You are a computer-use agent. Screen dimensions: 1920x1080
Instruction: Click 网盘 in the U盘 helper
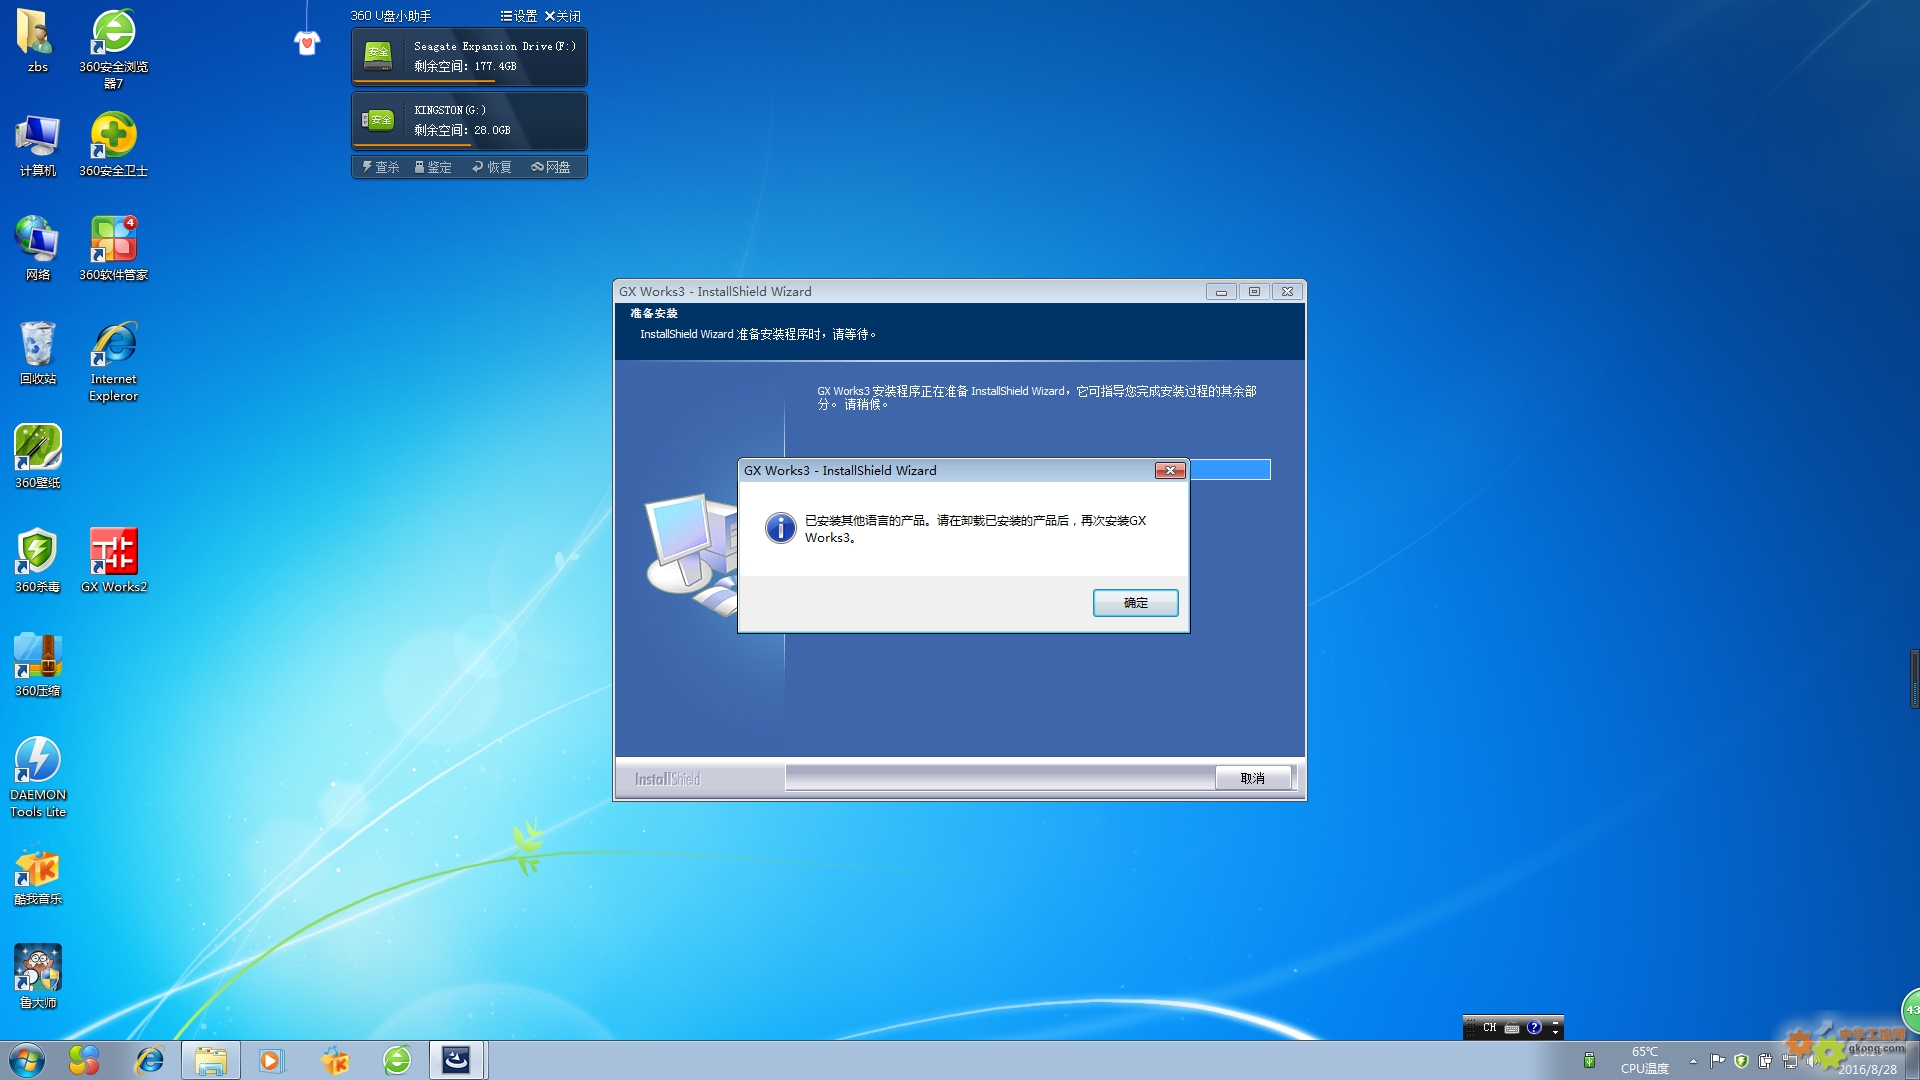tap(551, 167)
